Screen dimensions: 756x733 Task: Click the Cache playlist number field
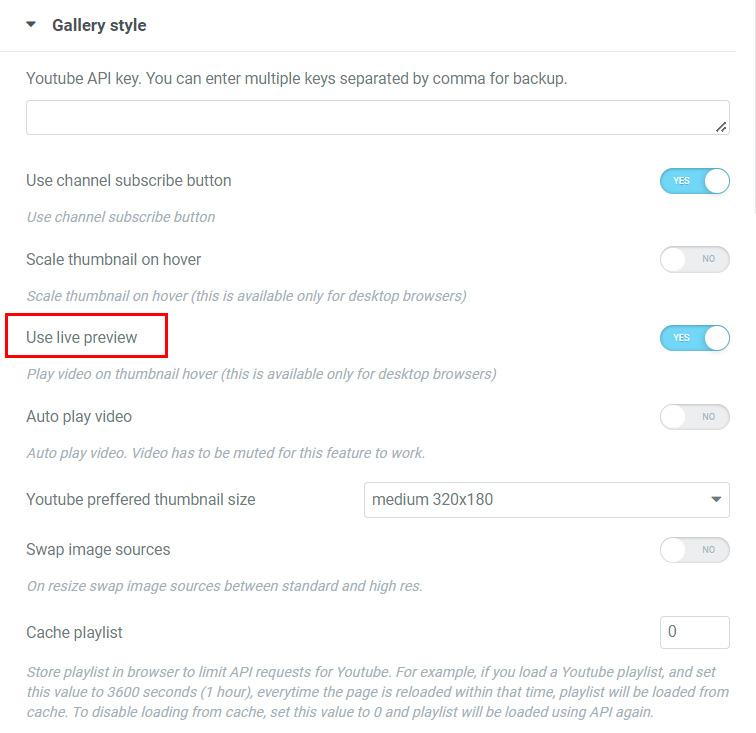[695, 632]
